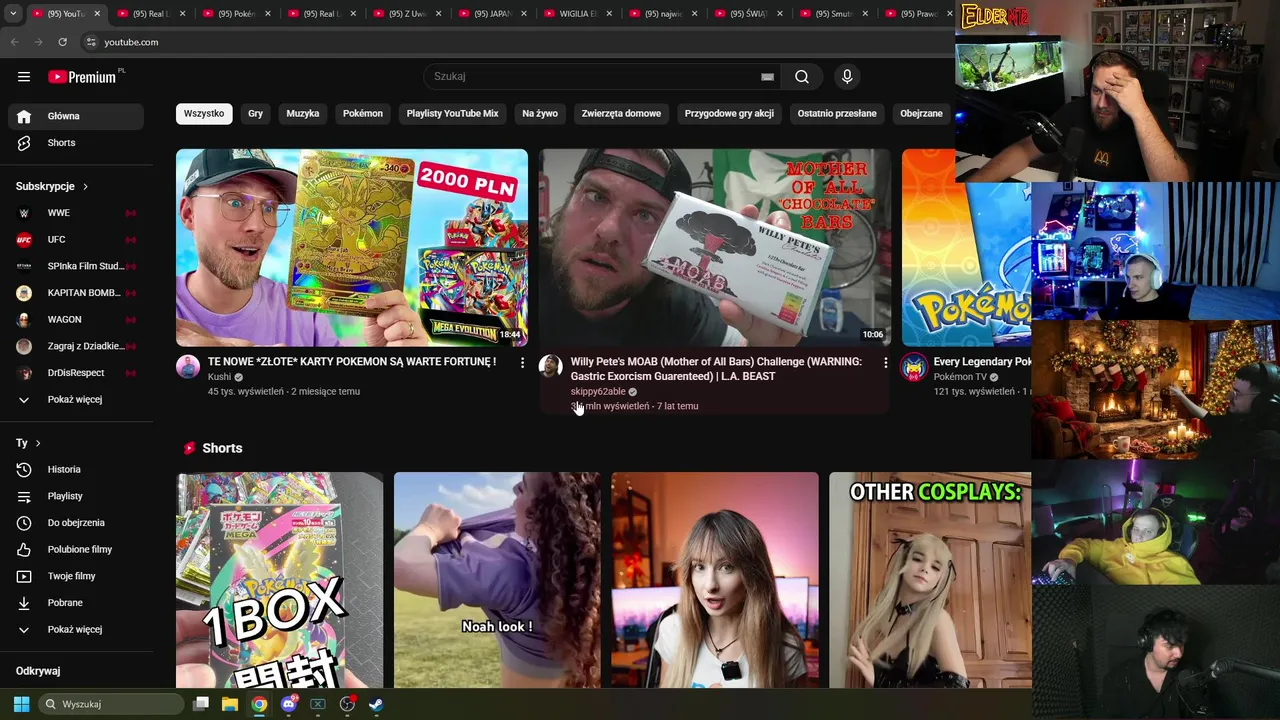Select Zwierzęta domowe filter chip
Viewport: 1280px width, 720px height.
pos(621,114)
